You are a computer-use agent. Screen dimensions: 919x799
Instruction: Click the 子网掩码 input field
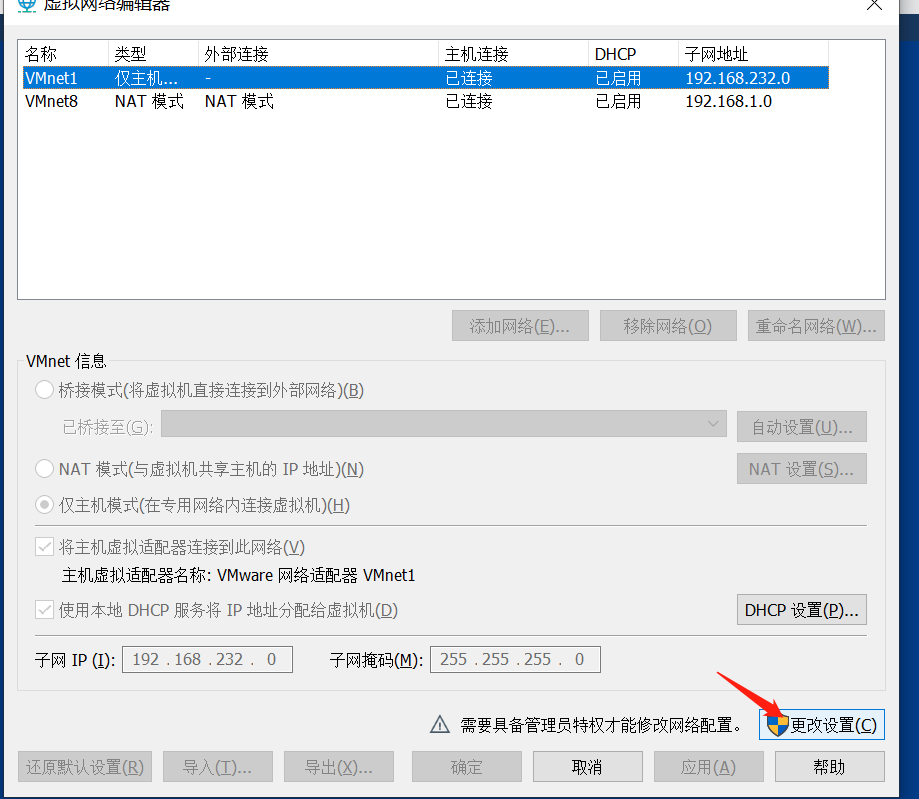[x=515, y=659]
